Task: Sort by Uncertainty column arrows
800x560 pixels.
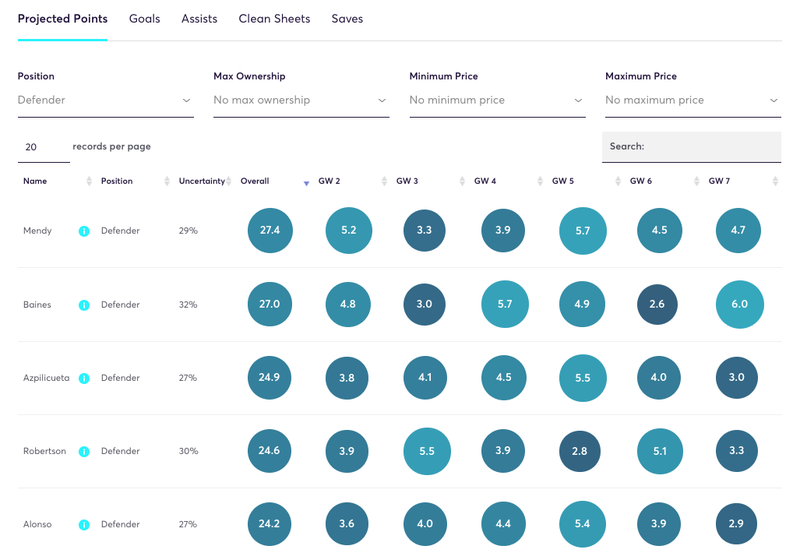Action: pyautogui.click(x=229, y=181)
